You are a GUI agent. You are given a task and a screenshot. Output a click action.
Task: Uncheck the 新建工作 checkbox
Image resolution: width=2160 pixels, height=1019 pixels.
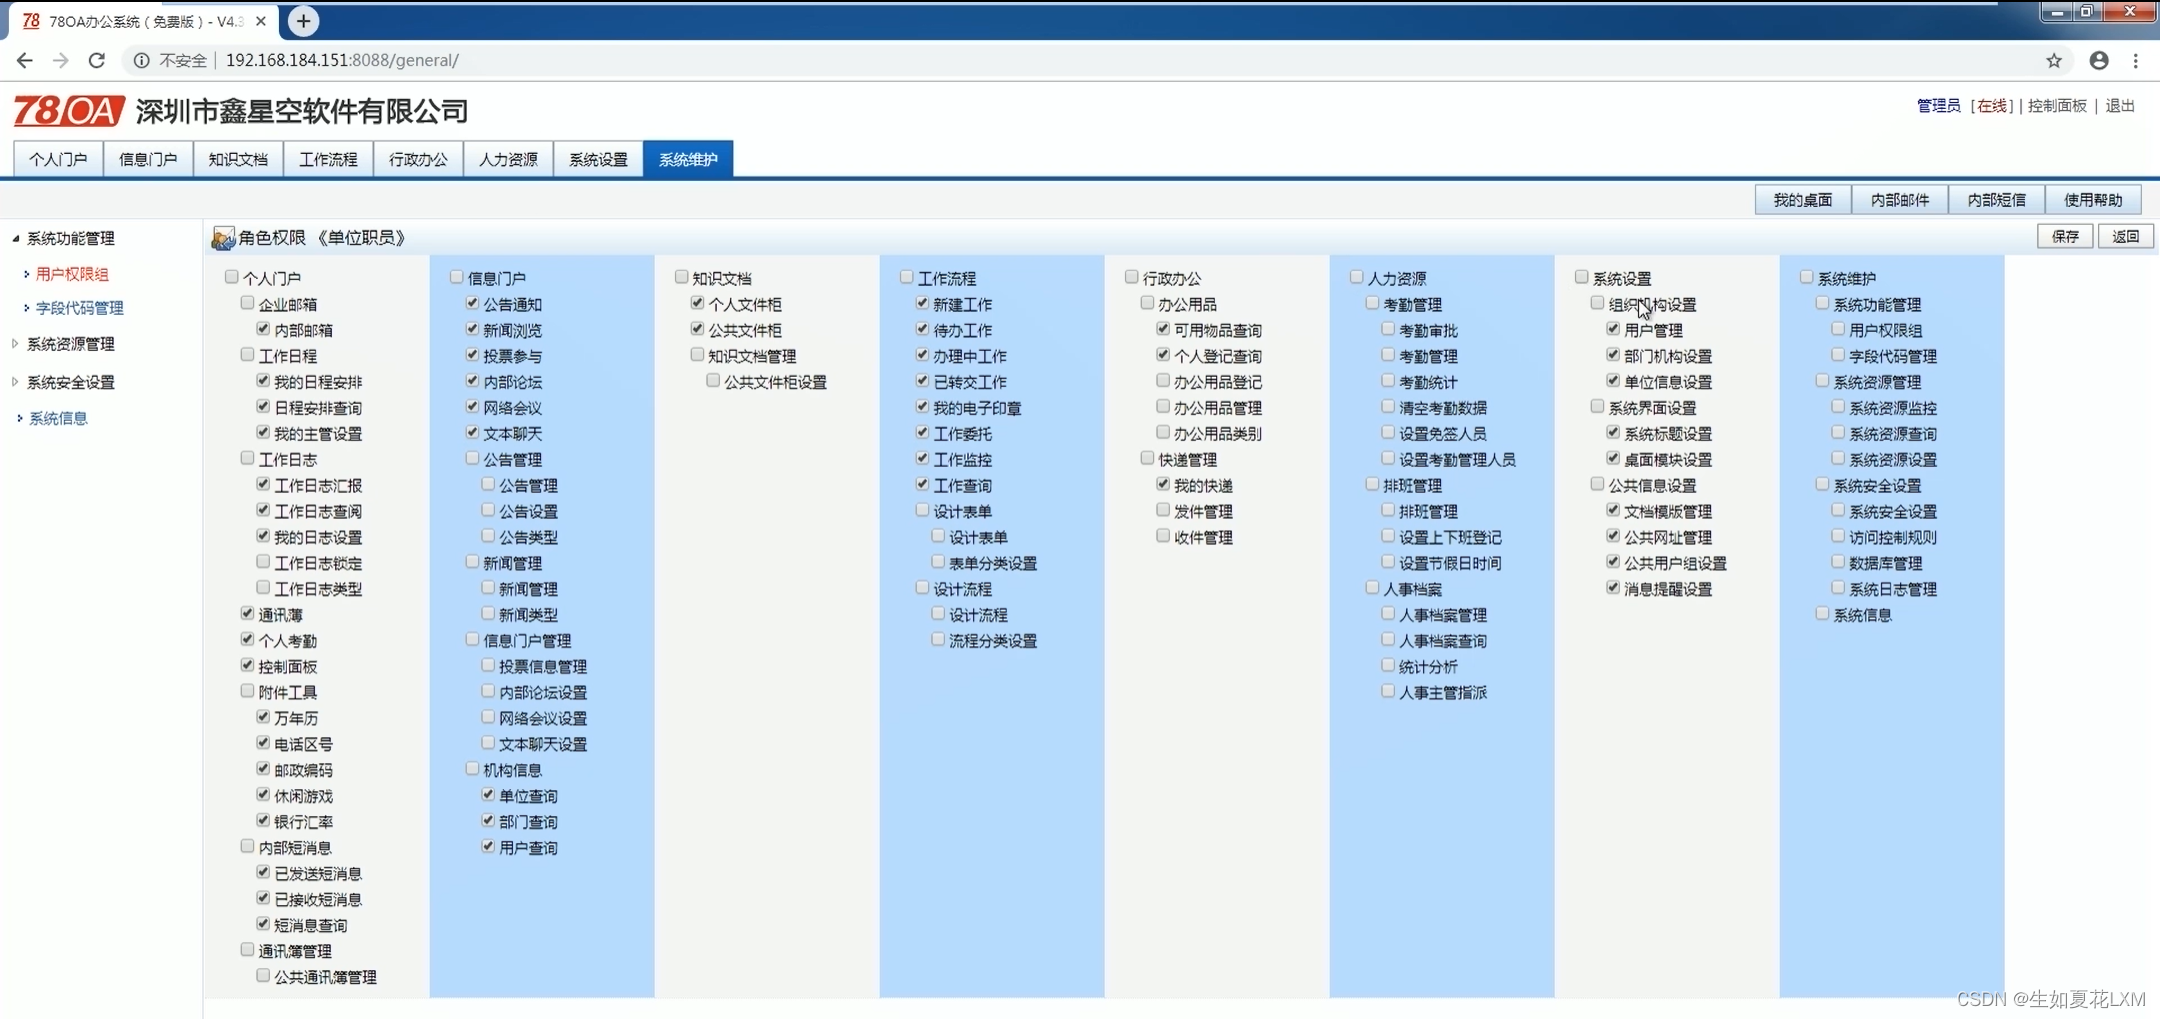coord(922,303)
